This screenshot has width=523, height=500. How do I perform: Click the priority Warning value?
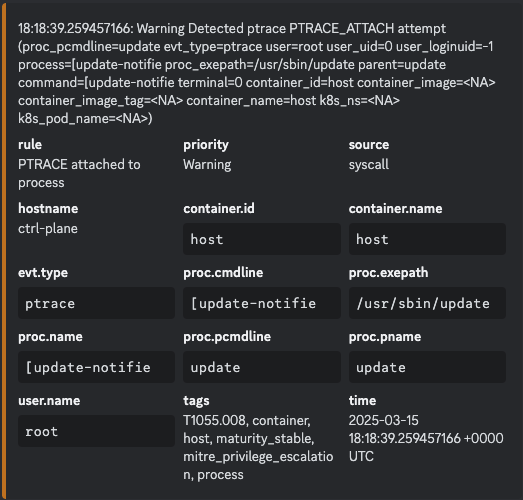[207, 164]
